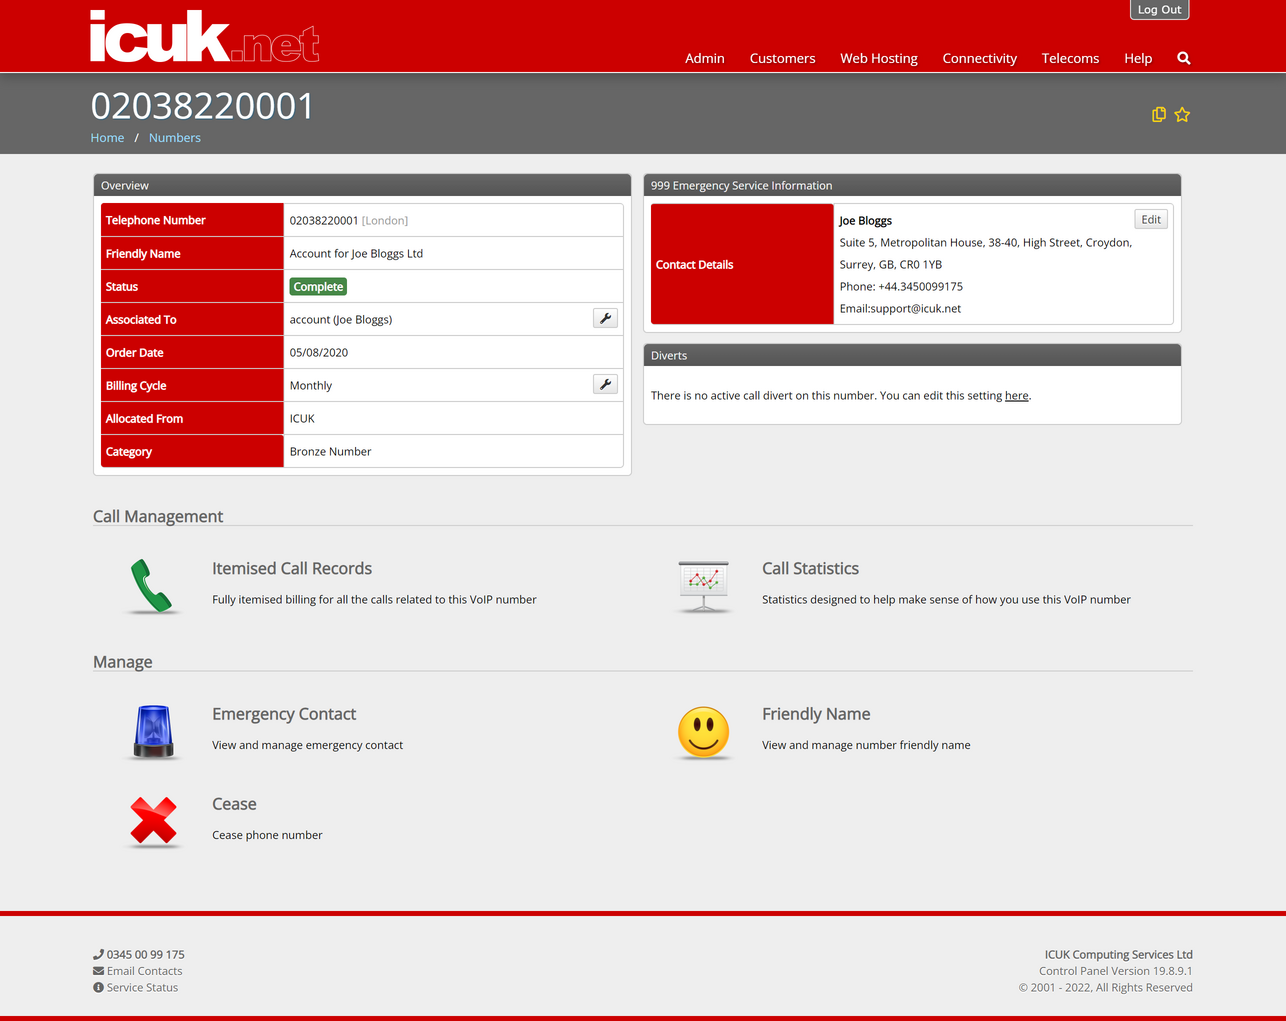Click the 'Joe Bloggs' contact name
This screenshot has height=1021, width=1286.
pyautogui.click(x=865, y=221)
